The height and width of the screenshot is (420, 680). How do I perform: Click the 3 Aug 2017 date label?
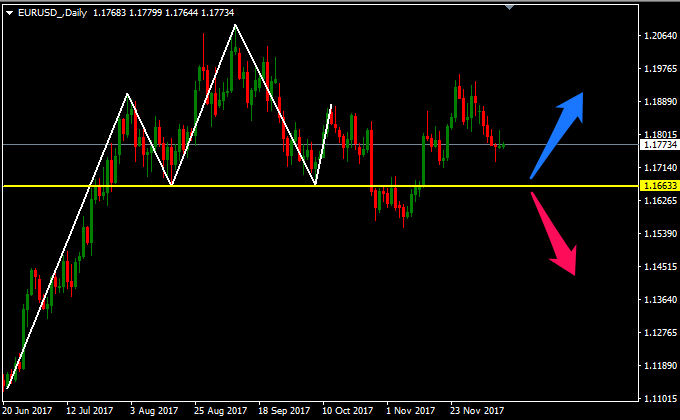154,410
